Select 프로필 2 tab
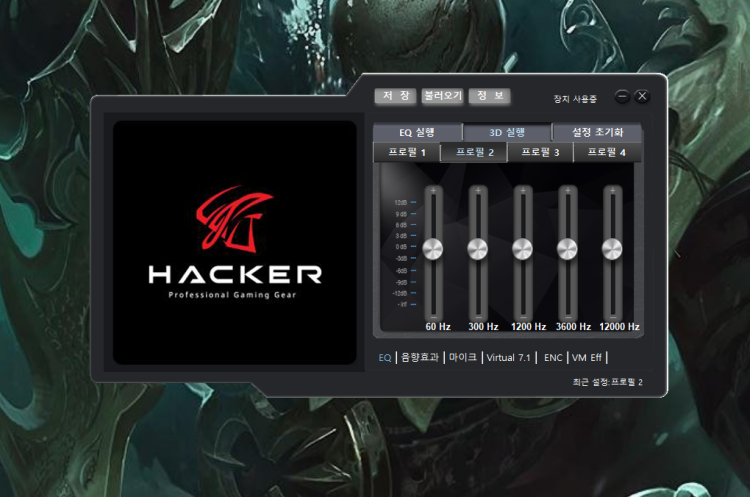Image resolution: width=750 pixels, height=497 pixels. point(474,153)
